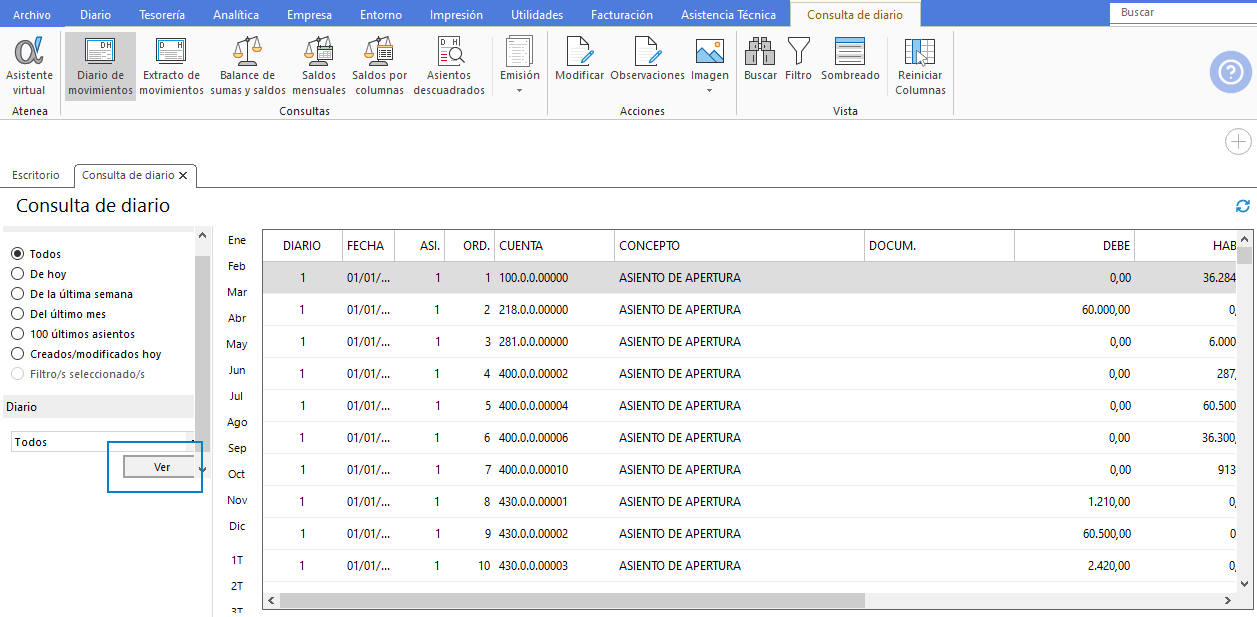Open the Empresa ribbon tab
Image resolution: width=1257 pixels, height=617 pixels.
[309, 15]
